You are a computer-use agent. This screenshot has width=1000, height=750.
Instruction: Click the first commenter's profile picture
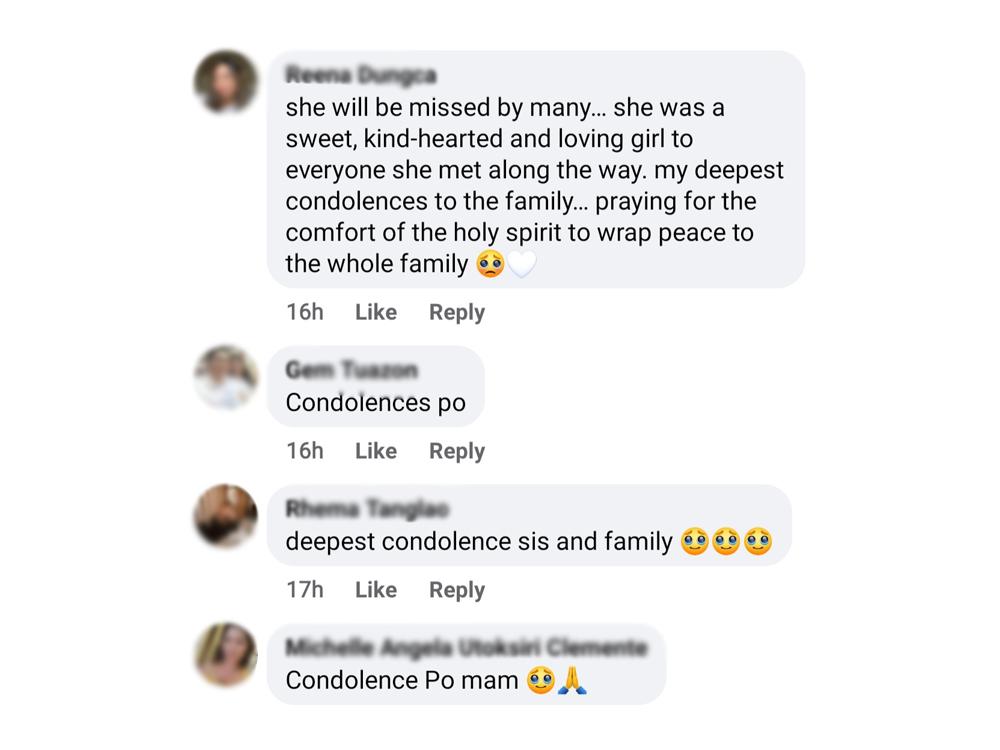click(x=226, y=82)
